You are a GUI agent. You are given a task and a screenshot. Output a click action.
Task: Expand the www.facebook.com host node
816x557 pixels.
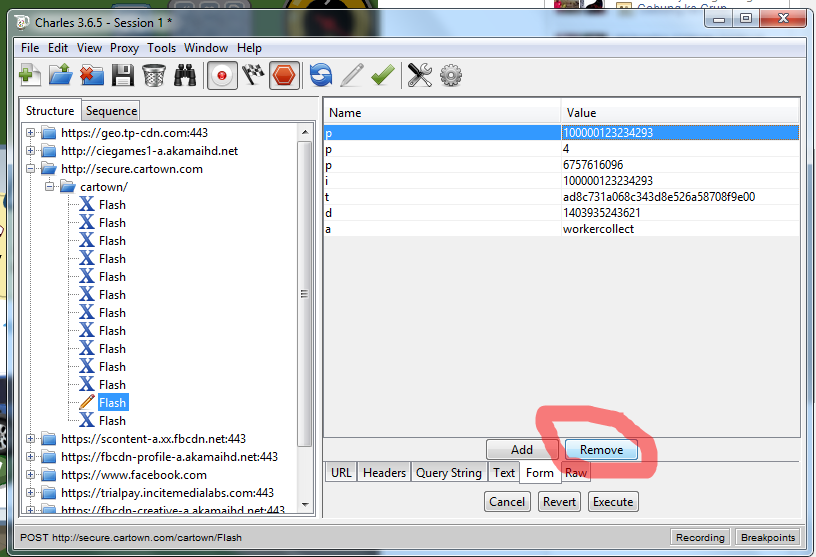click(x=31, y=475)
